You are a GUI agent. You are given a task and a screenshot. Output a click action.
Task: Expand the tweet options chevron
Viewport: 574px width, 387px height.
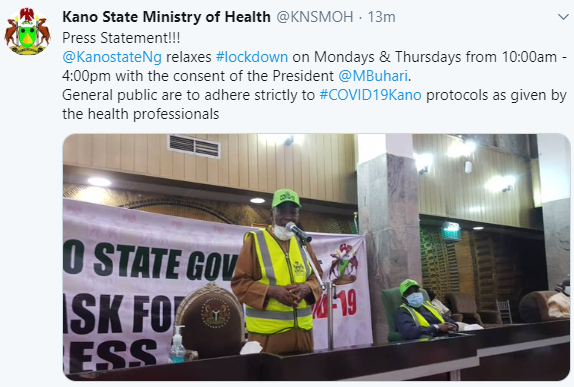pyautogui.click(x=563, y=17)
